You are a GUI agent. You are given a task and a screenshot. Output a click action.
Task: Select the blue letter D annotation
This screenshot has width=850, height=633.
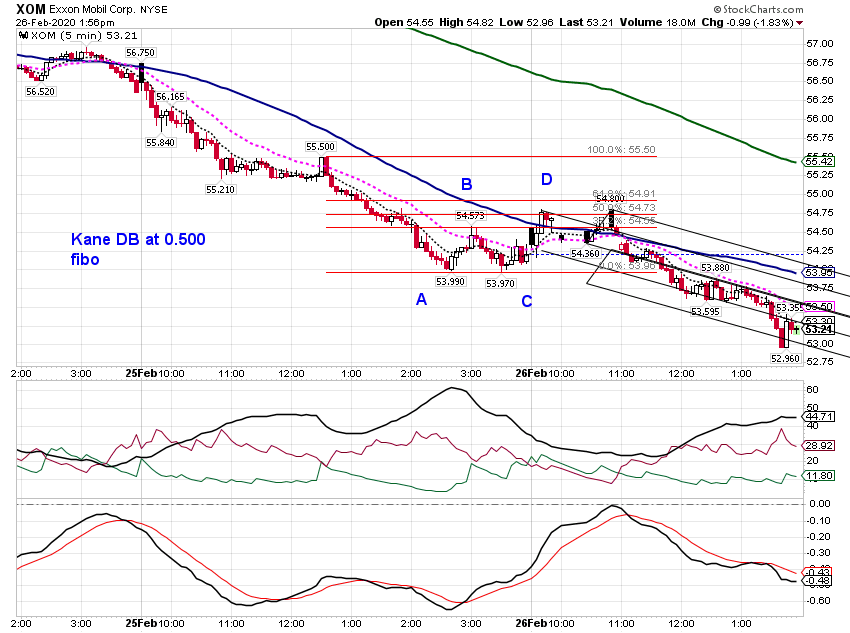pos(546,179)
